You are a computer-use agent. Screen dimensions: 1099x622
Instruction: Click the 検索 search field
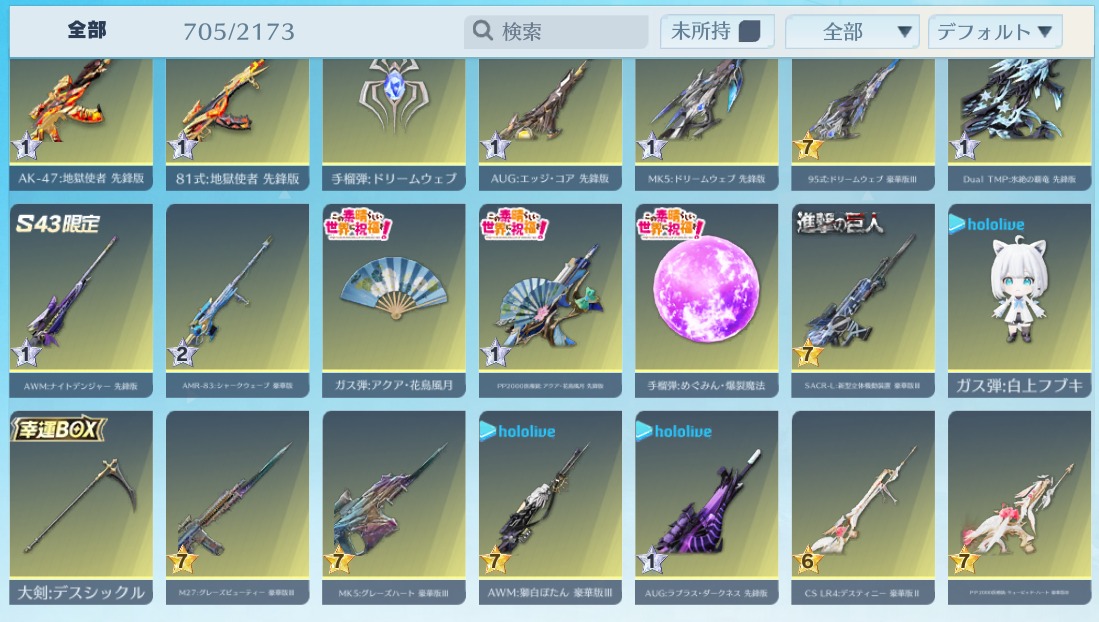[556, 32]
